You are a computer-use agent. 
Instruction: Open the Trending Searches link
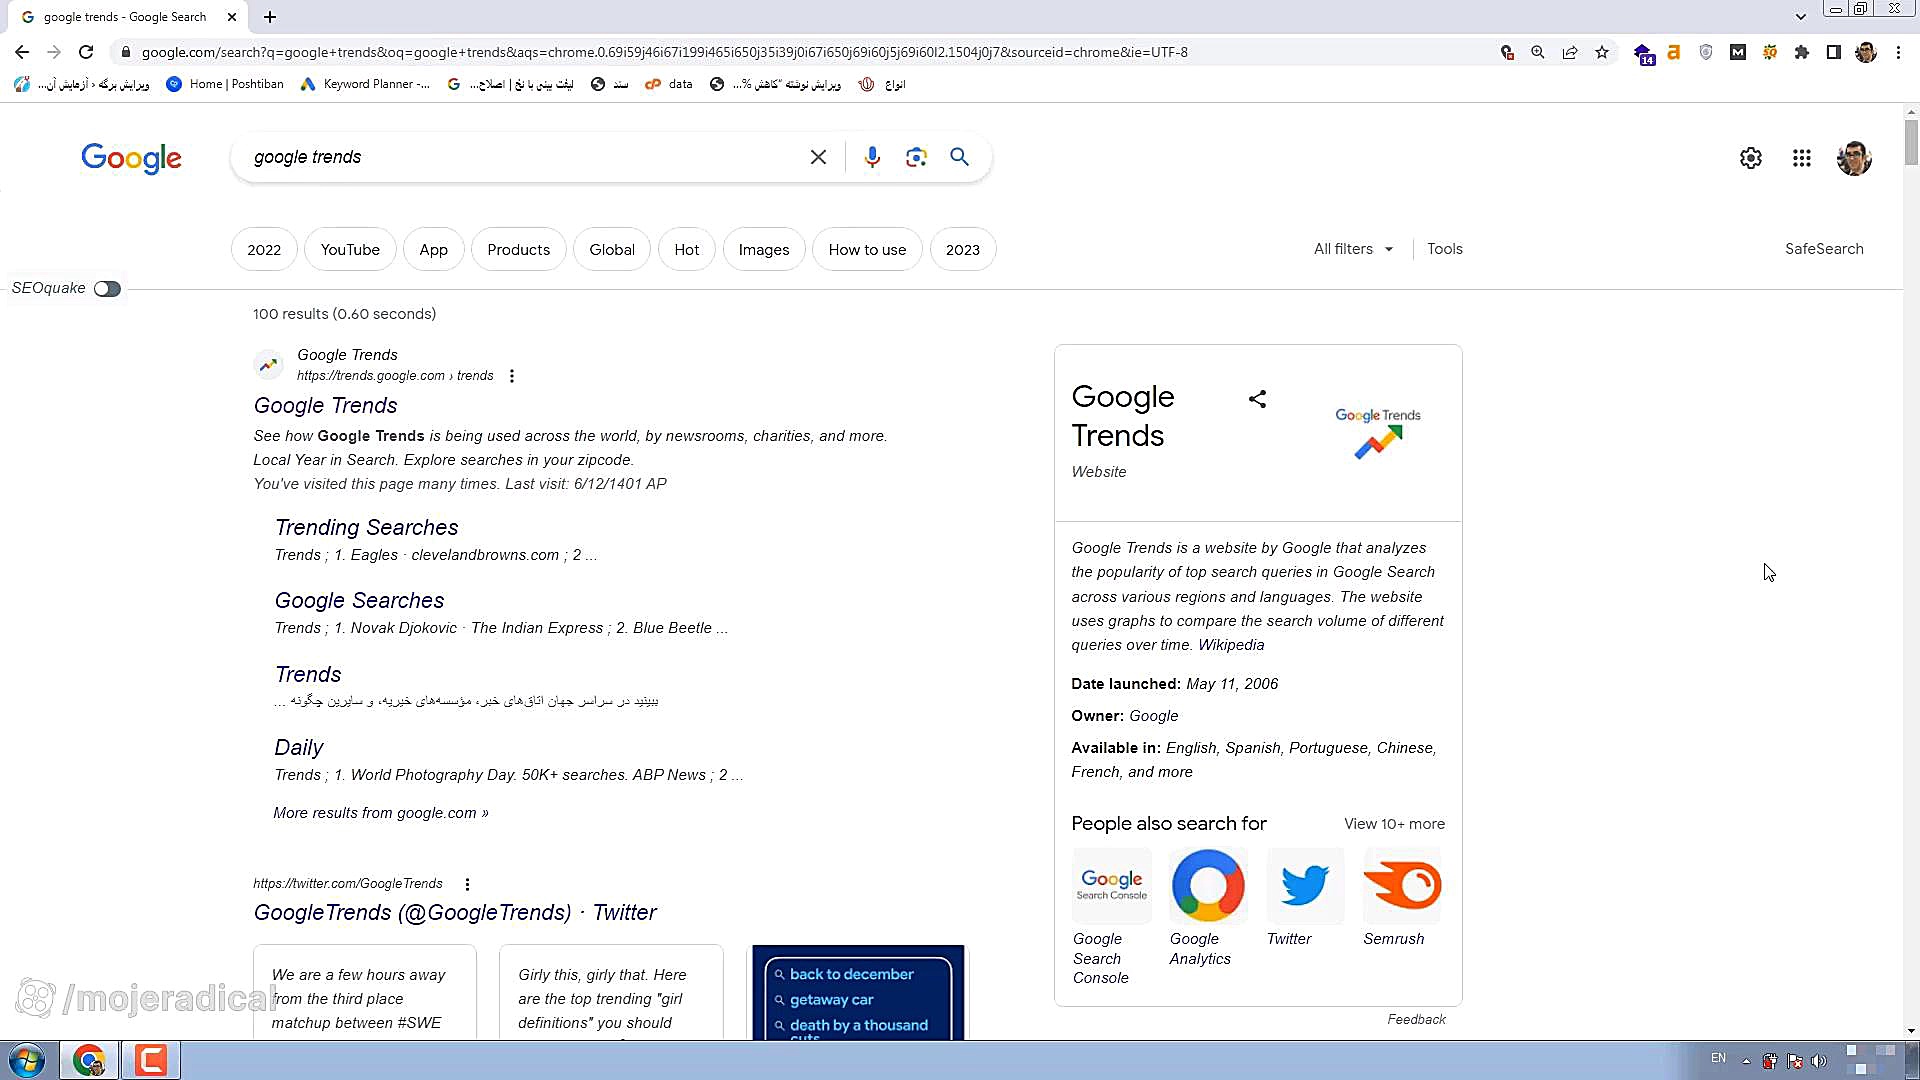pyautogui.click(x=366, y=527)
